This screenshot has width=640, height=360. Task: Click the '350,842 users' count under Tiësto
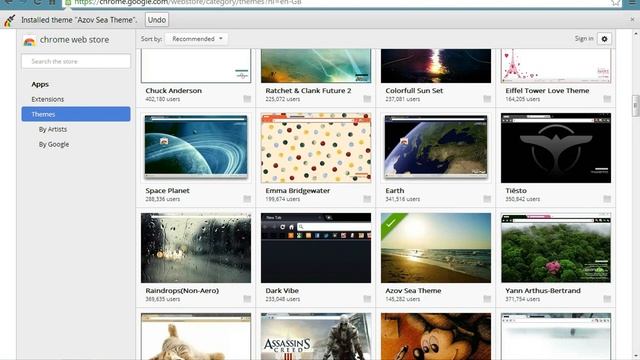[x=522, y=199]
